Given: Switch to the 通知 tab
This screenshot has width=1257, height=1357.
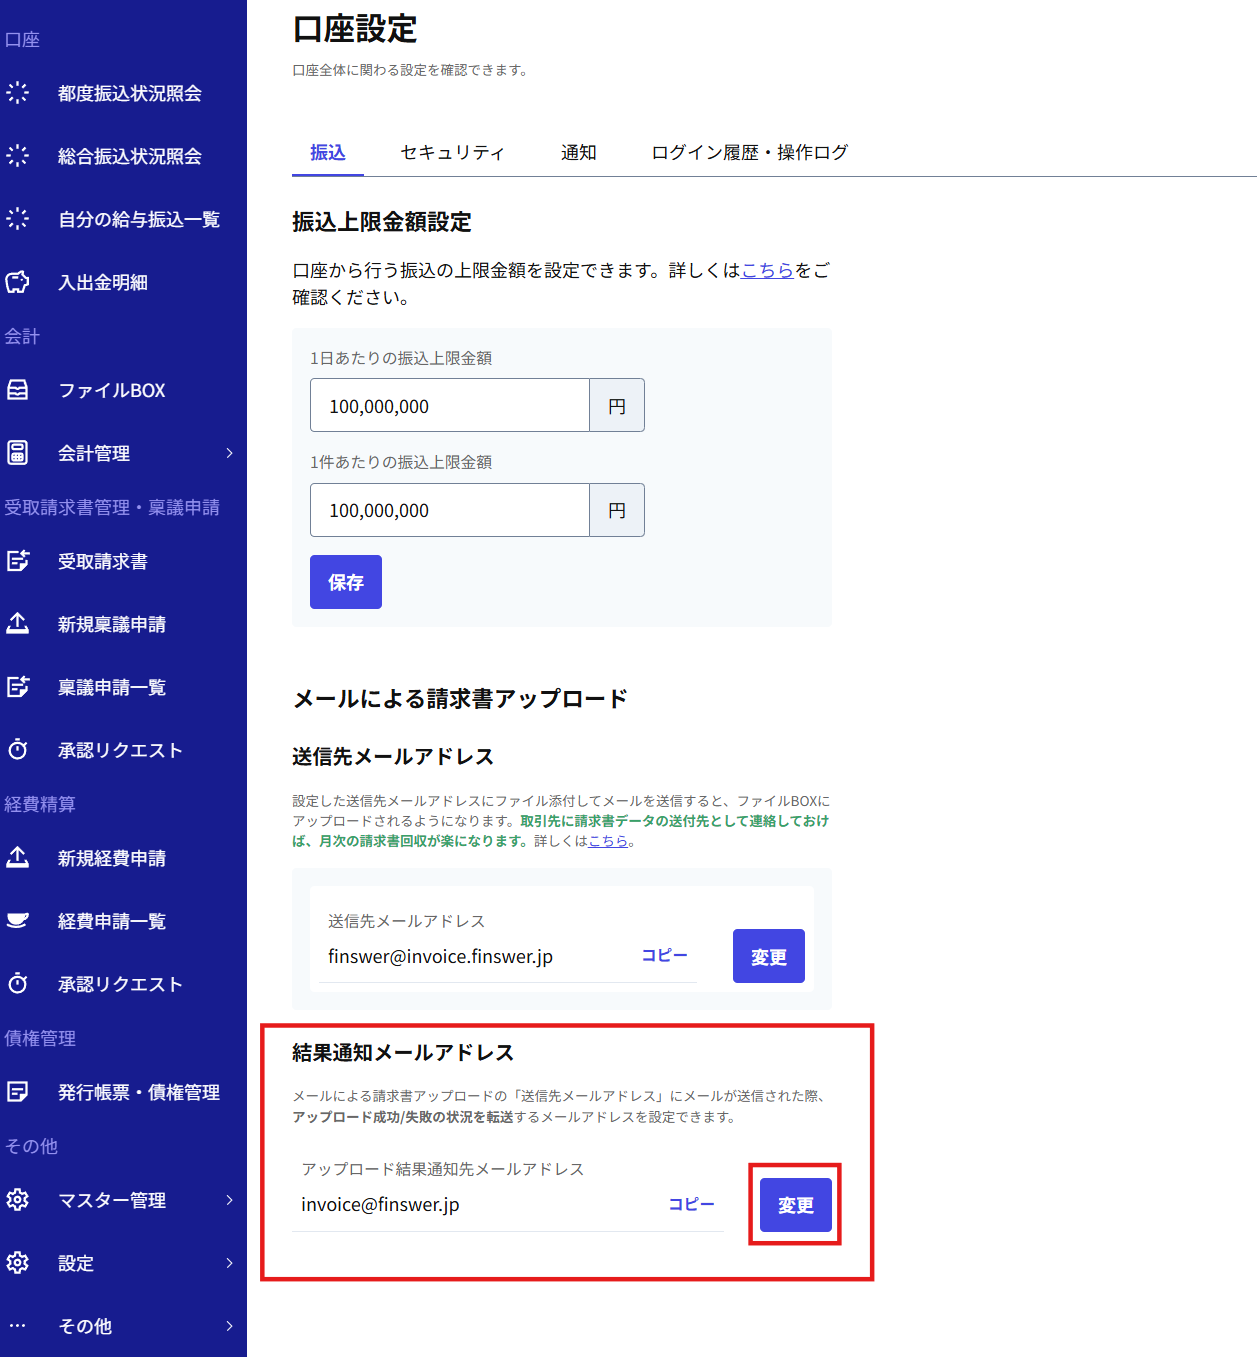Looking at the screenshot, I should coord(578,152).
